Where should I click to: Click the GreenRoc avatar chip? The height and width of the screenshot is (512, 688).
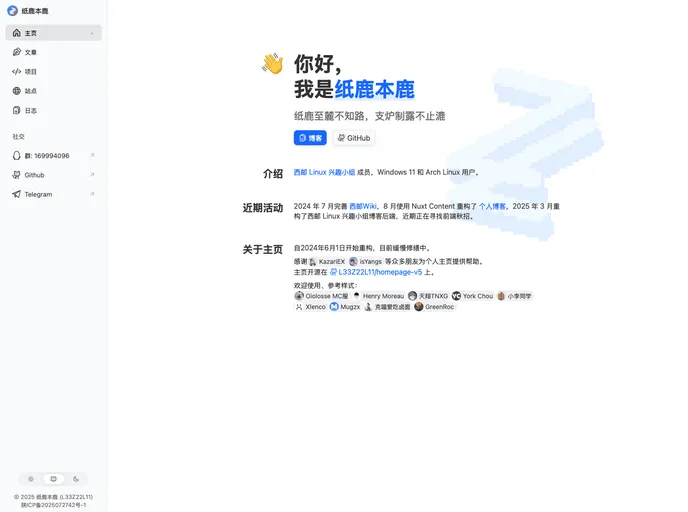tap(434, 307)
